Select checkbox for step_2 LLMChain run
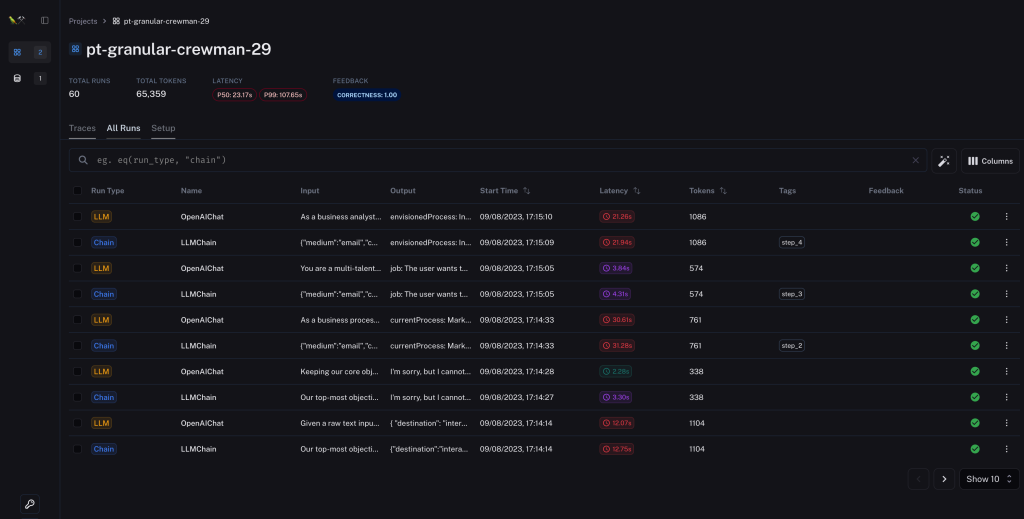Screen dimensions: 1024x519 [77, 345]
